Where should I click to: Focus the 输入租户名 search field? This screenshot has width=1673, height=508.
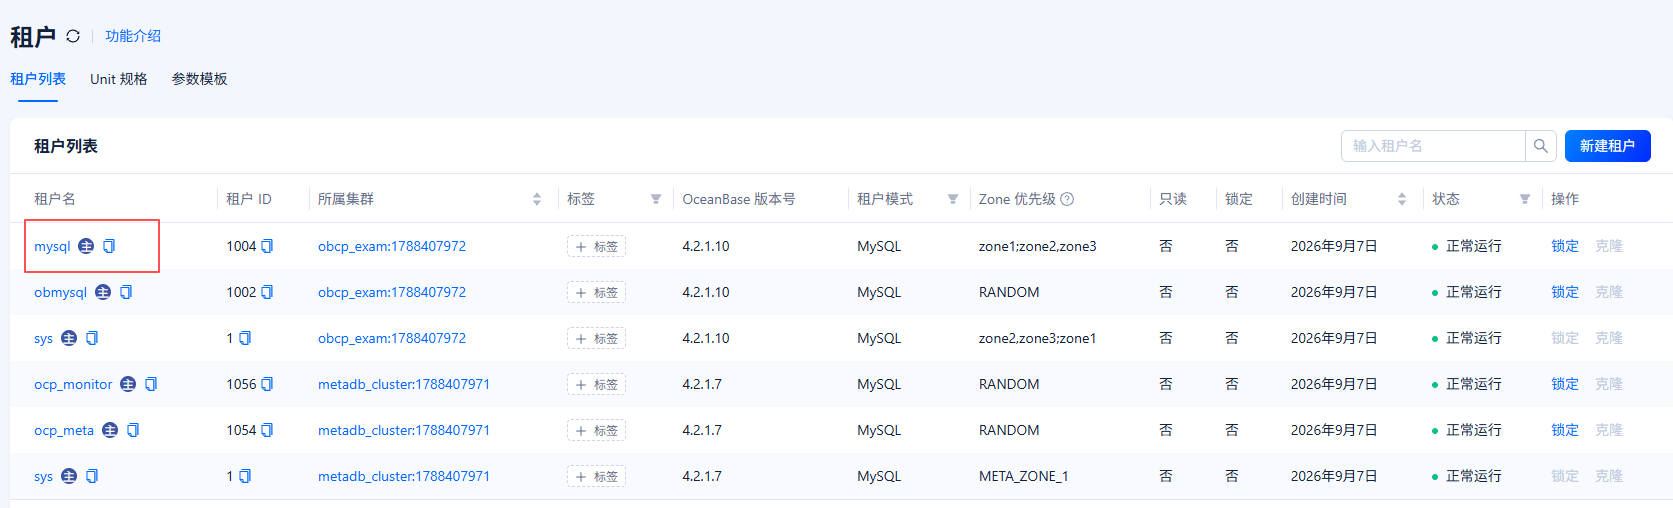click(1433, 146)
